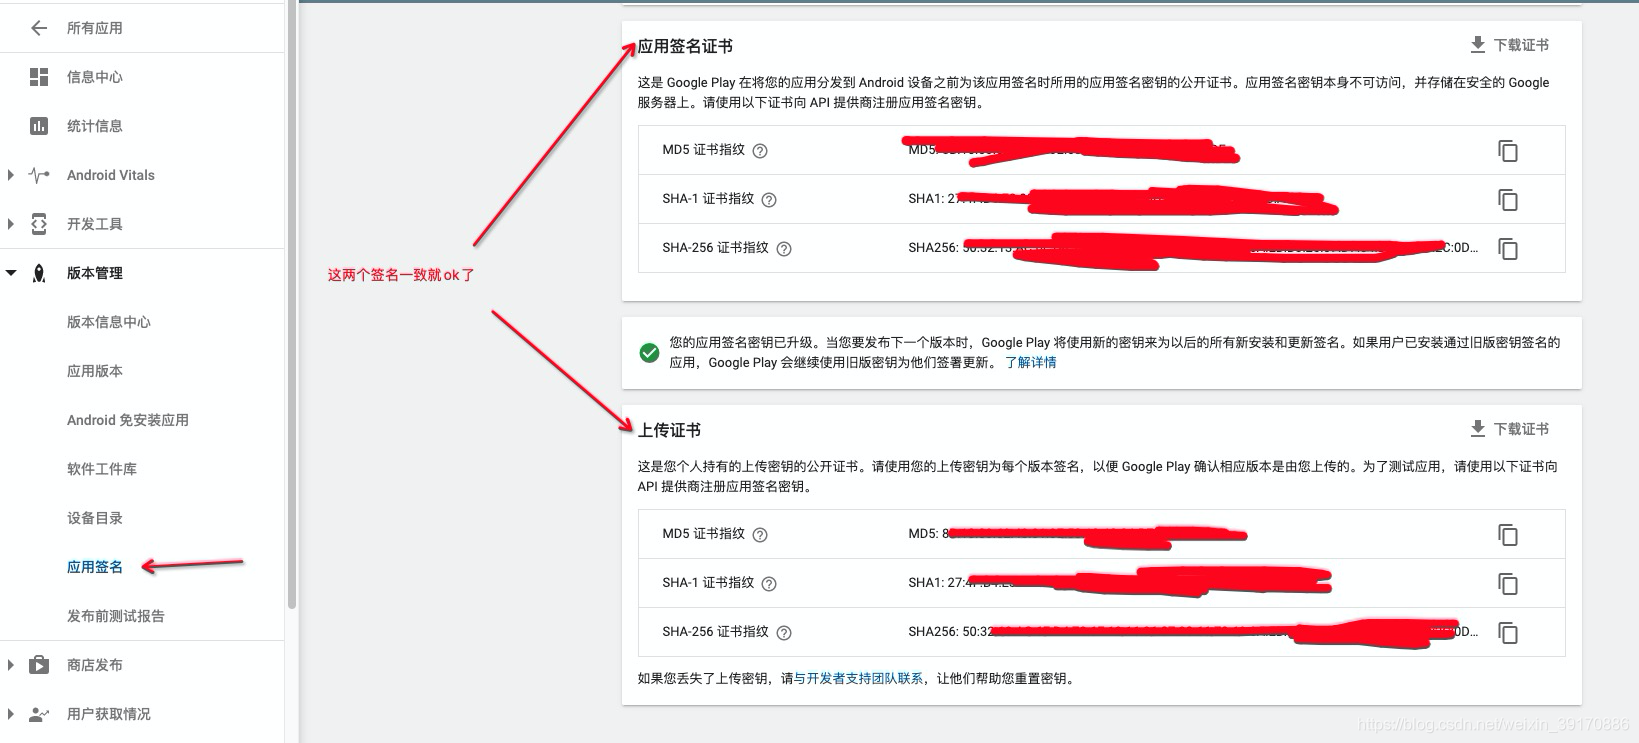Image resolution: width=1639 pixels, height=743 pixels.
Task: Open 应用版本 menu item
Action: coord(95,371)
